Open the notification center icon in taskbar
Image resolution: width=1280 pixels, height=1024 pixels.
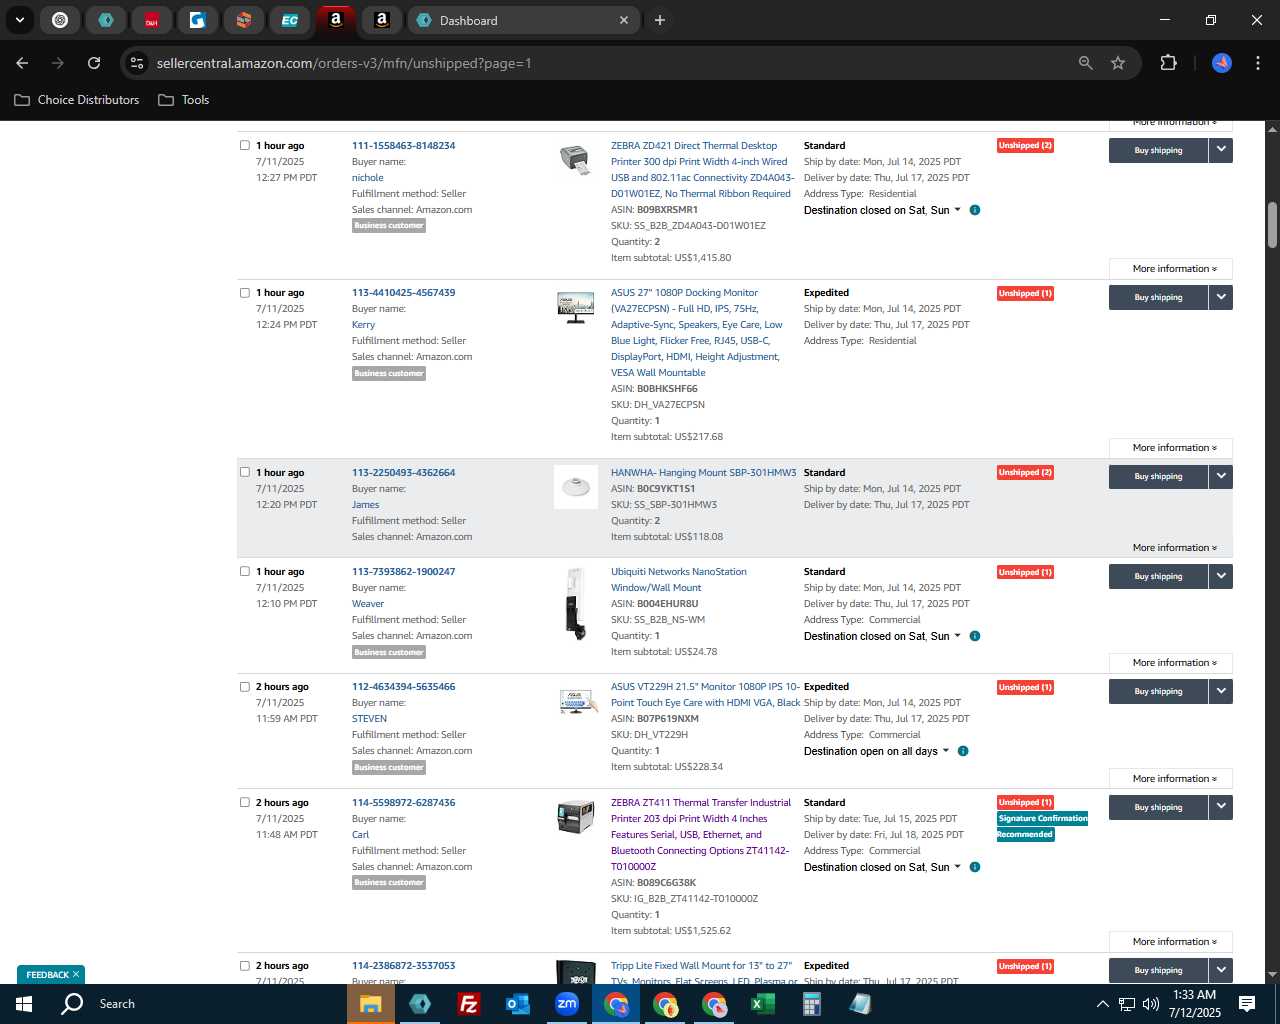coord(1247,1004)
